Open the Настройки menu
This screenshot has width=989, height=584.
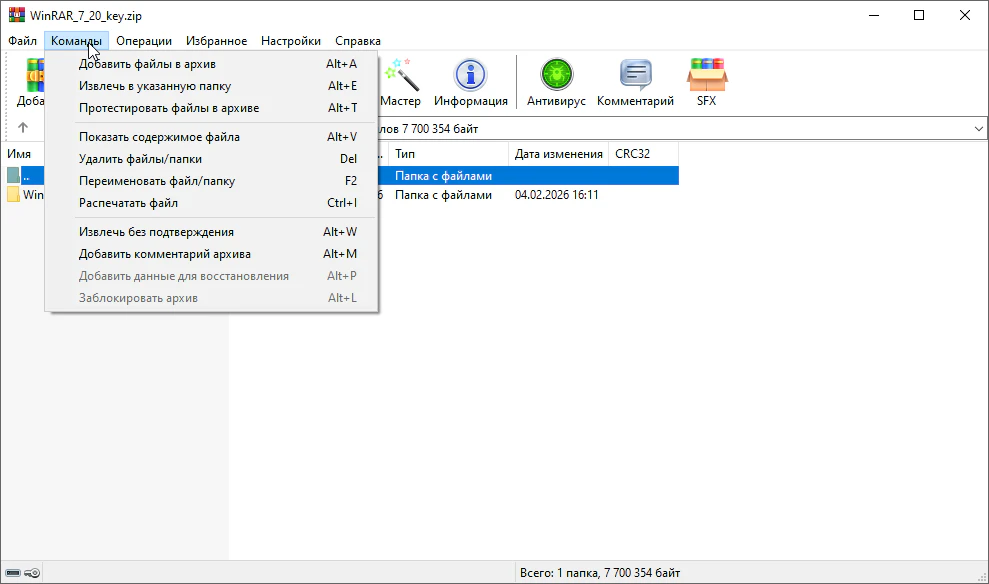290,41
